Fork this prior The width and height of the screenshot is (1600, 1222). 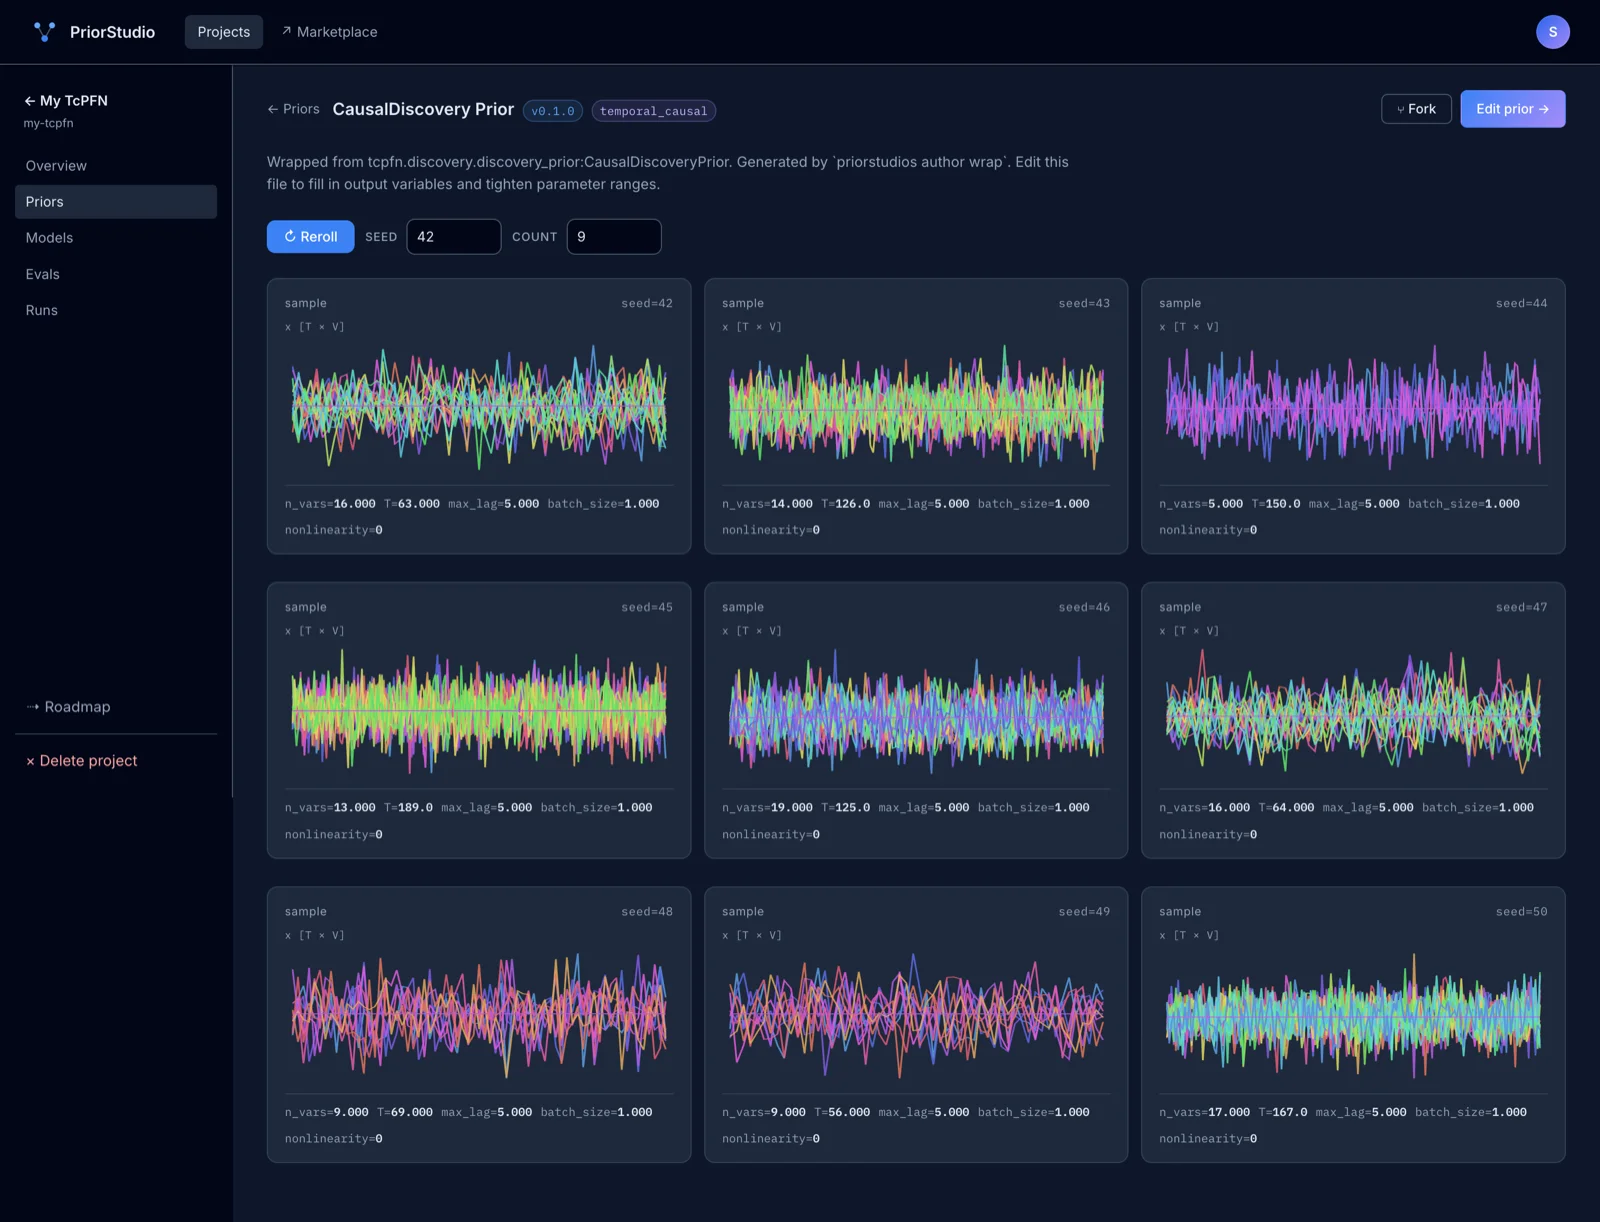(1416, 109)
